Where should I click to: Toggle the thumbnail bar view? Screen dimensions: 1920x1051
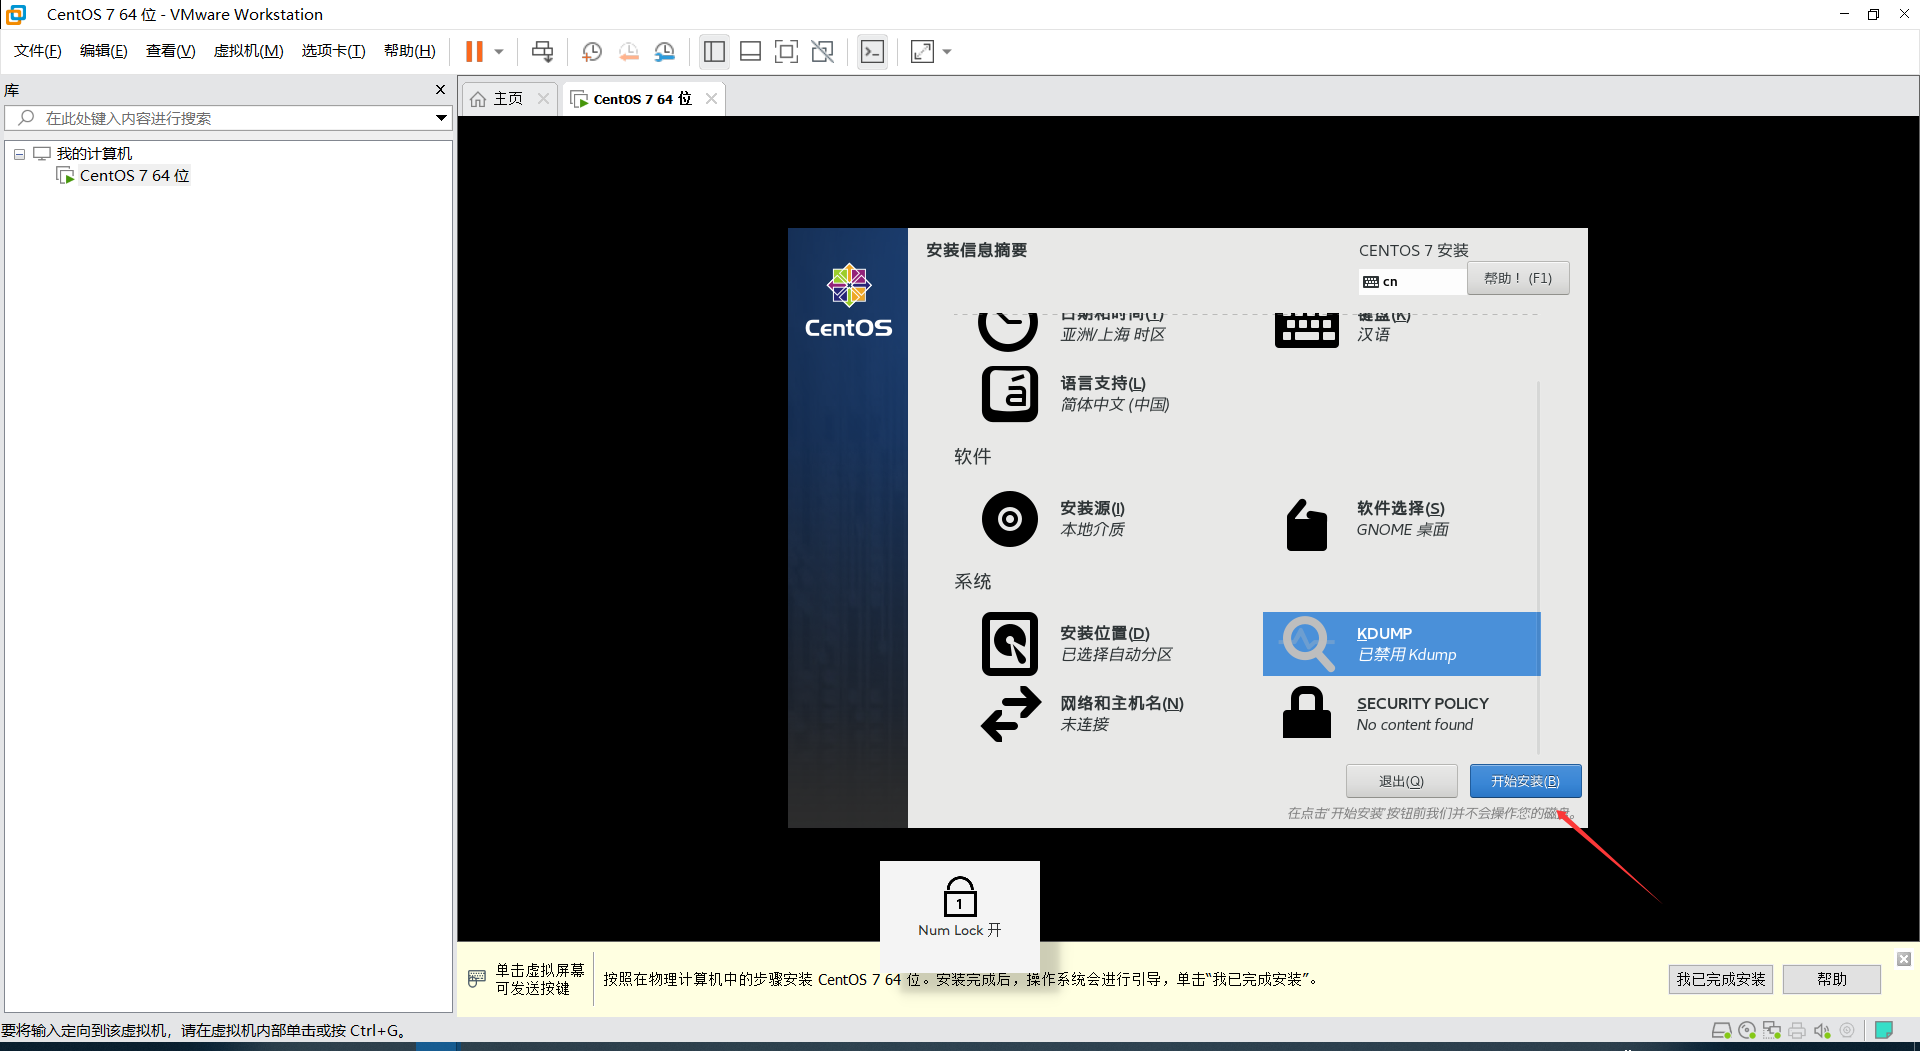click(751, 52)
